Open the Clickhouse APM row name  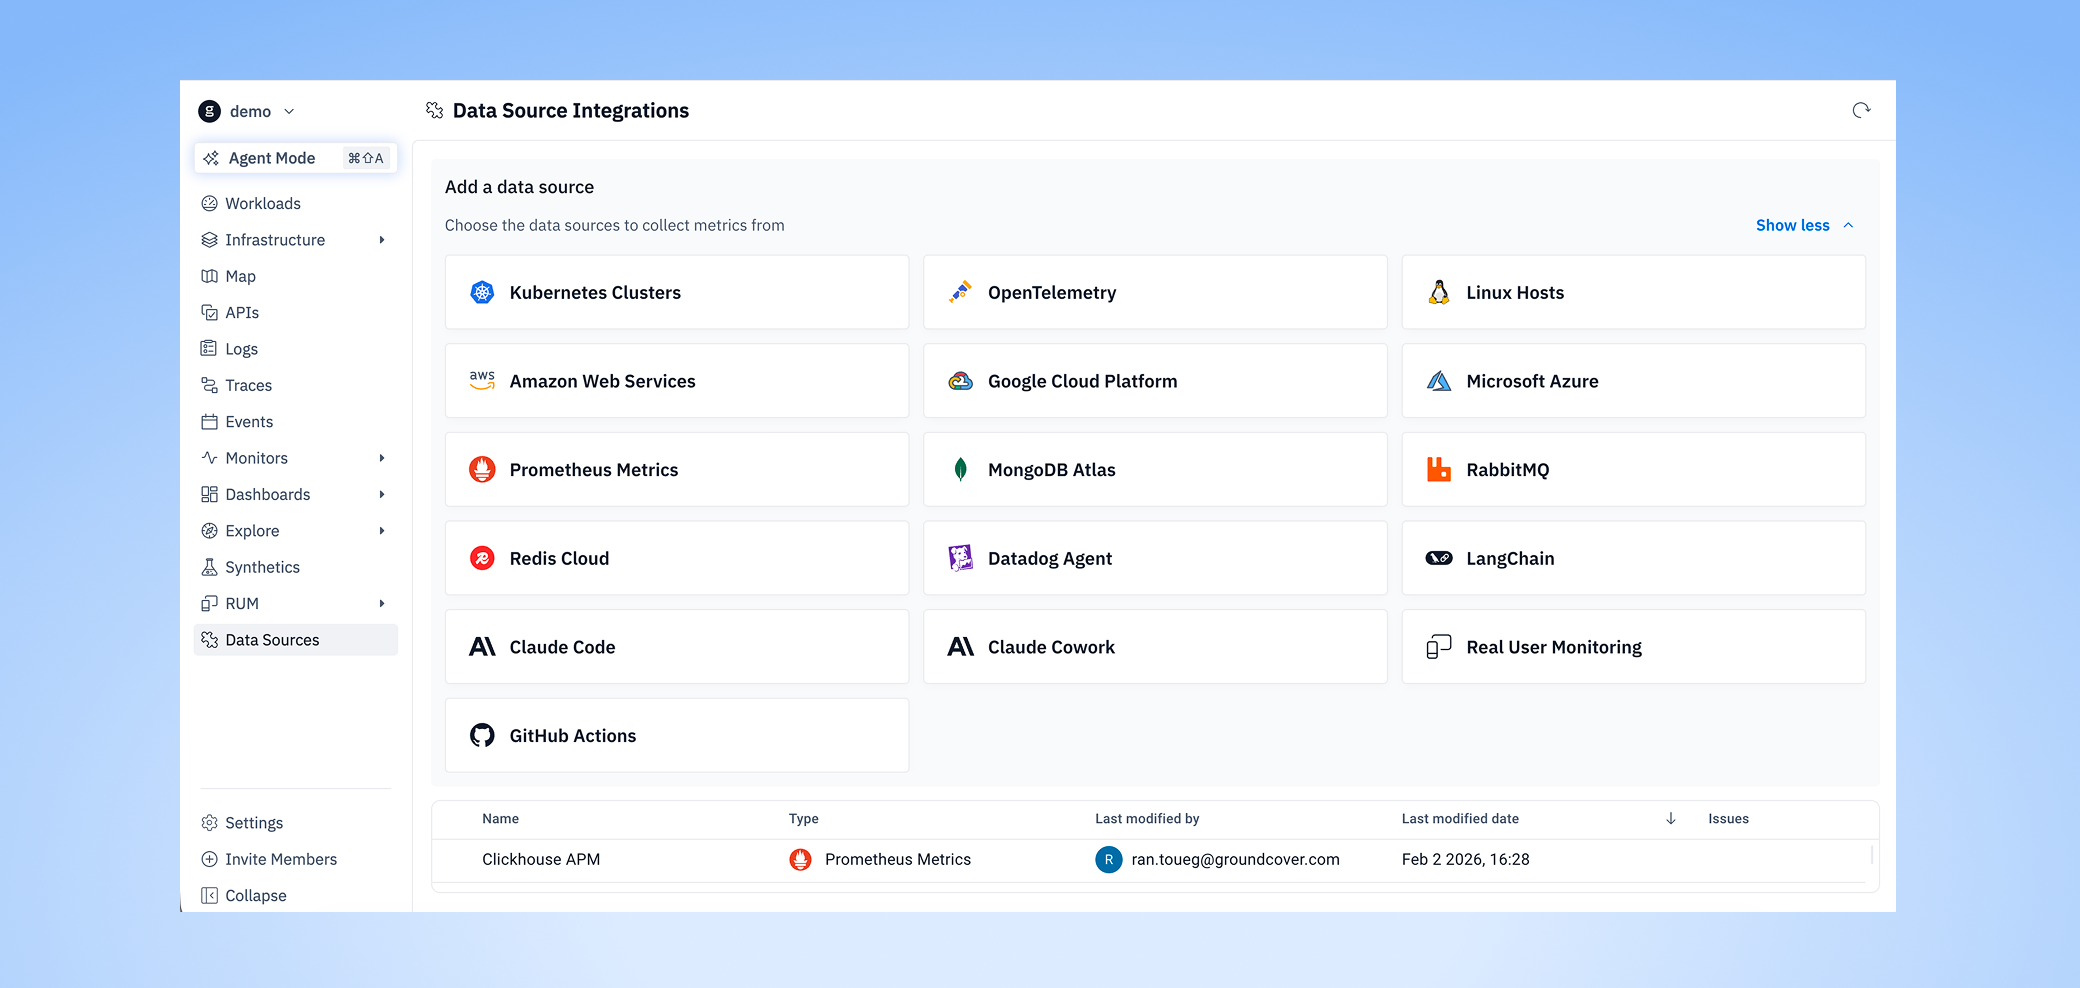click(x=541, y=859)
